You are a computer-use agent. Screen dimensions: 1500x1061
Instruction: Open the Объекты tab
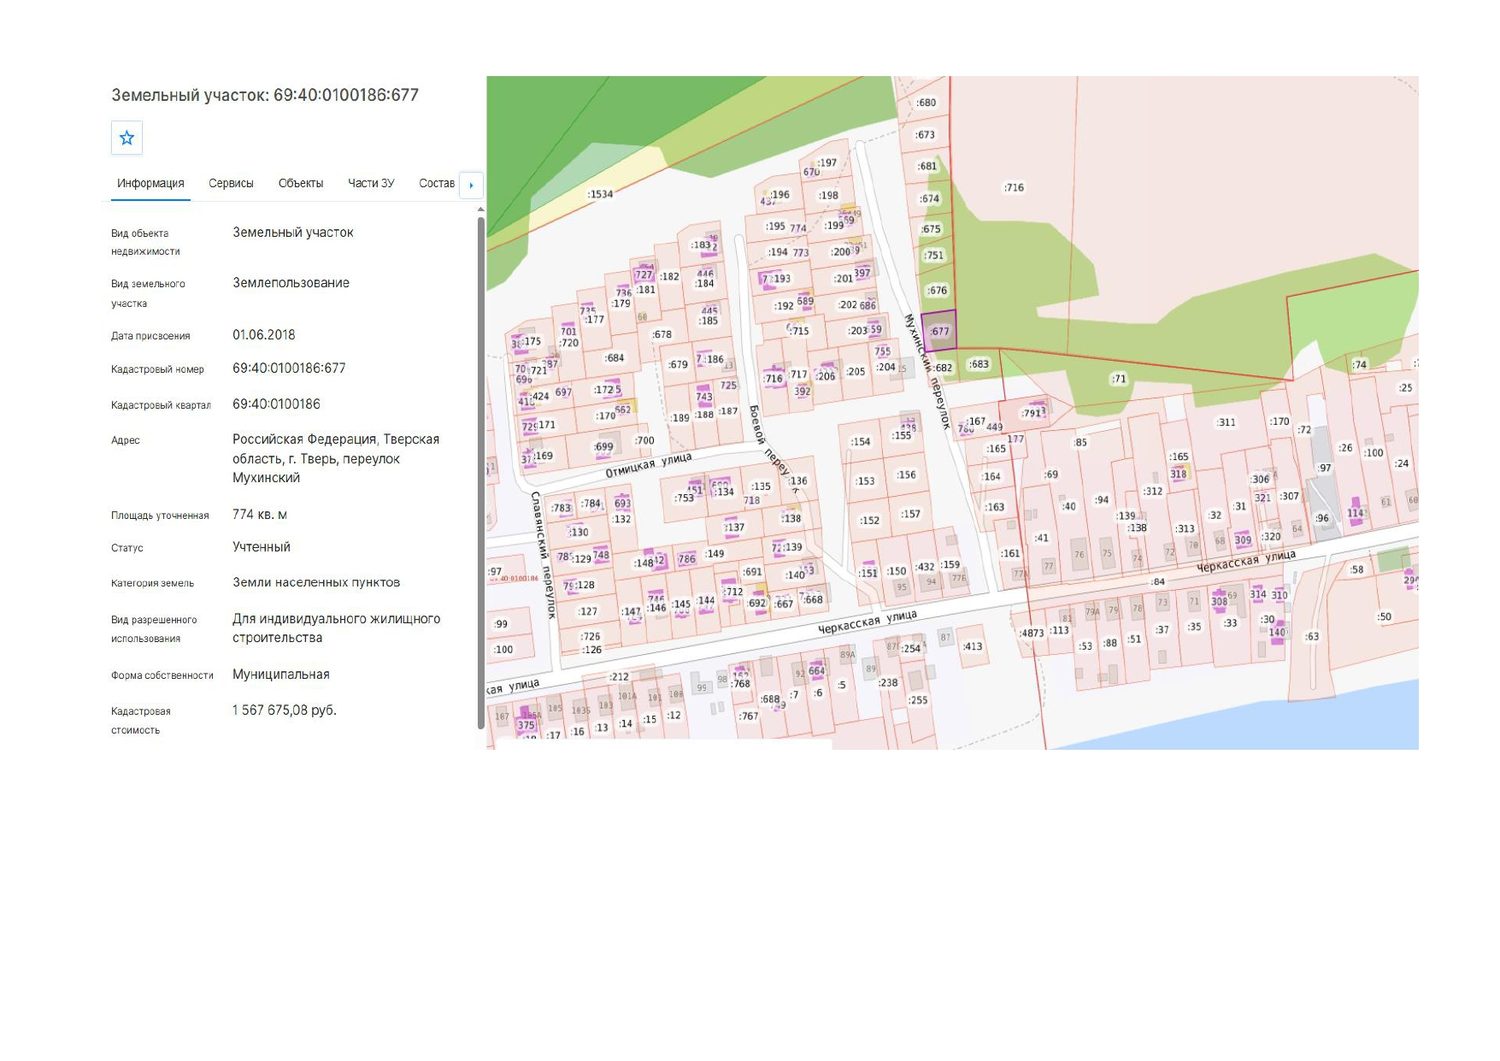coord(301,184)
